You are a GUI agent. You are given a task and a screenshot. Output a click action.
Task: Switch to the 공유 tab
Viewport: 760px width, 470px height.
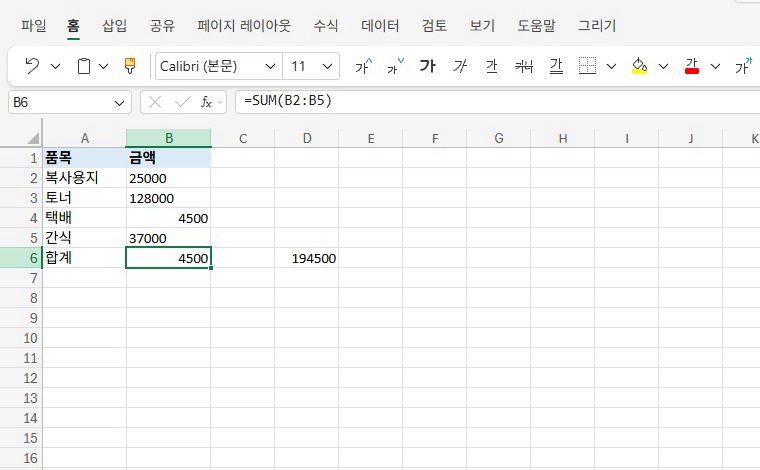click(162, 25)
